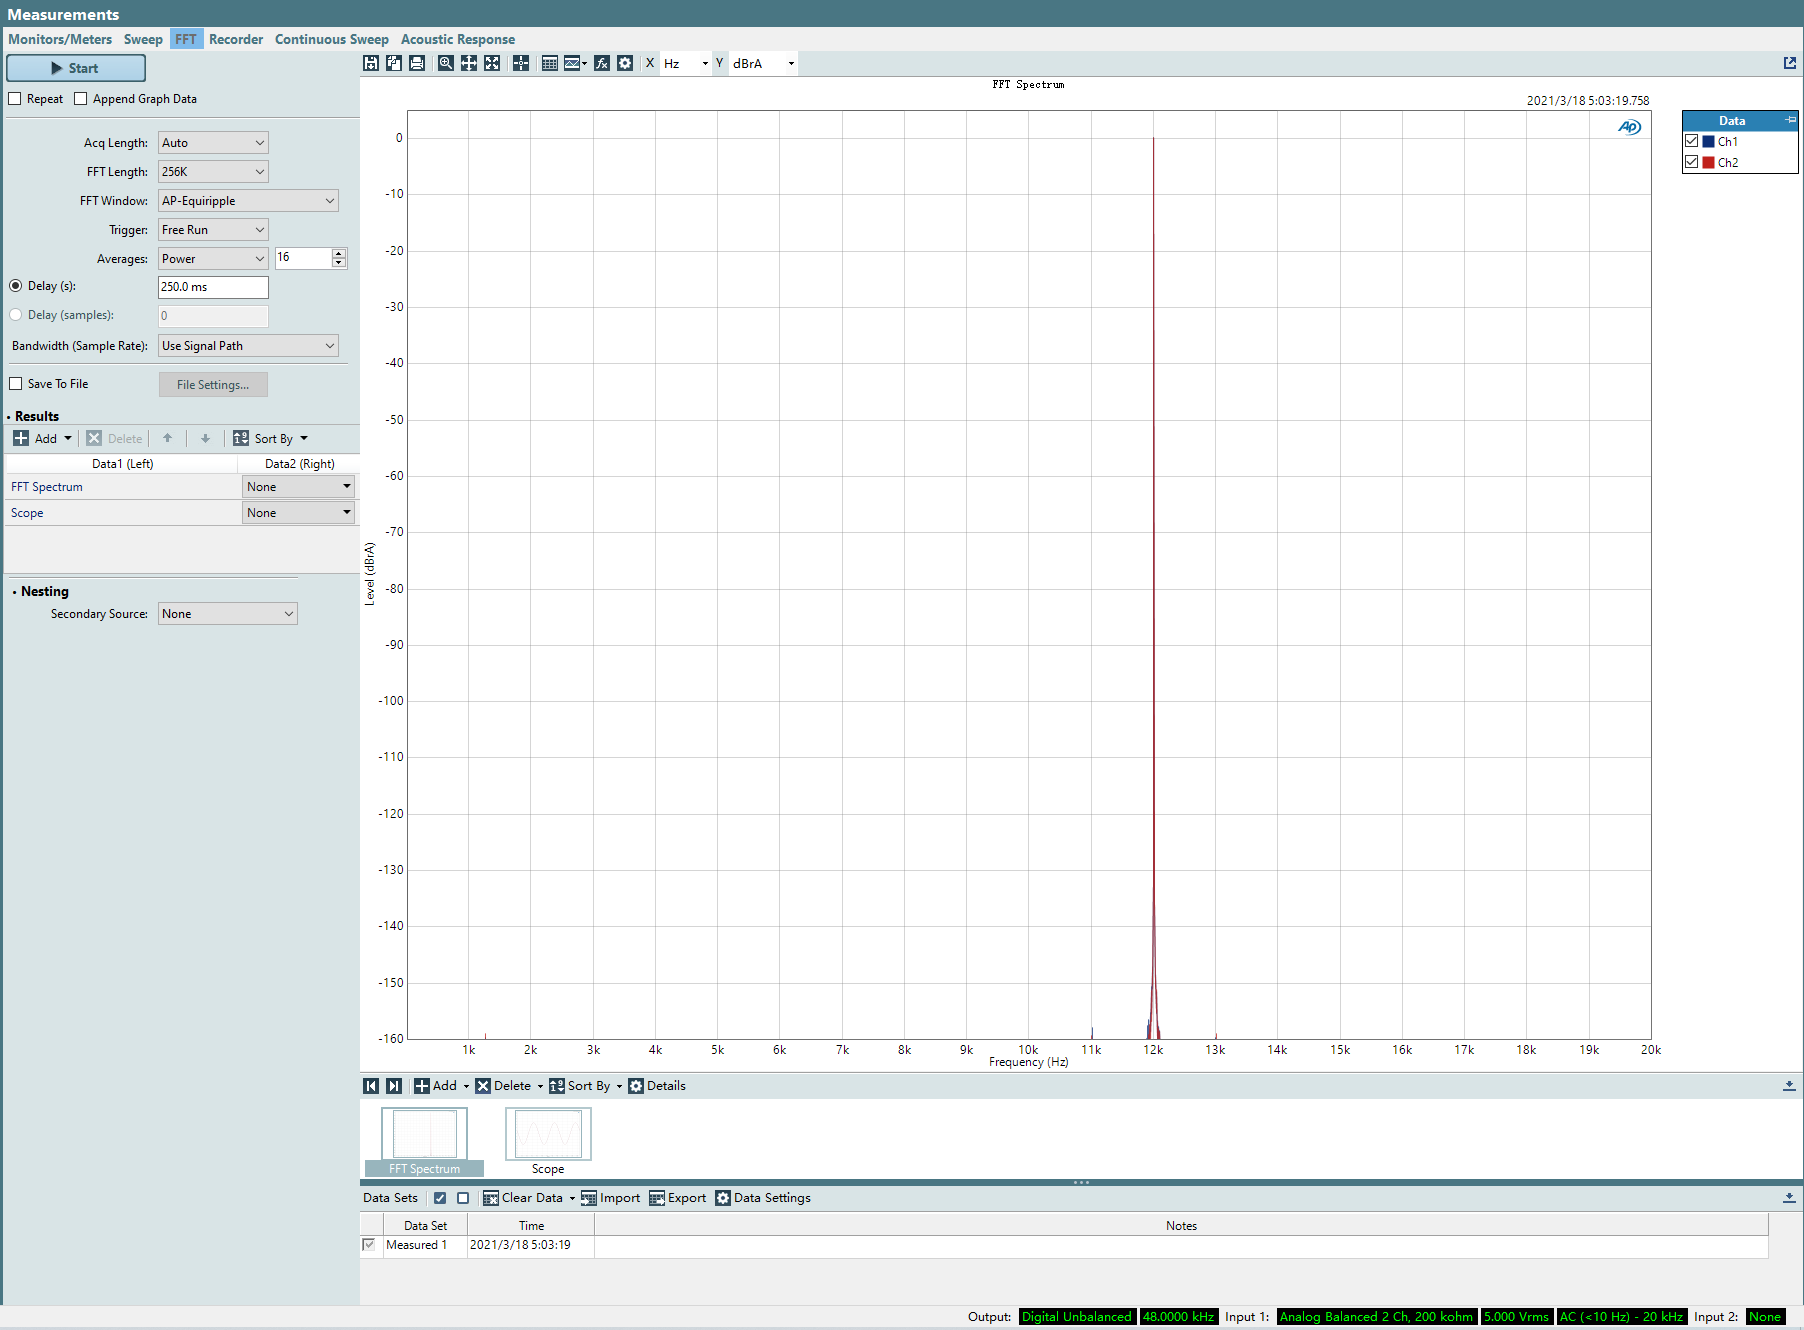The width and height of the screenshot is (1804, 1330).
Task: Select the zoom magnifier tool
Action: (446, 63)
